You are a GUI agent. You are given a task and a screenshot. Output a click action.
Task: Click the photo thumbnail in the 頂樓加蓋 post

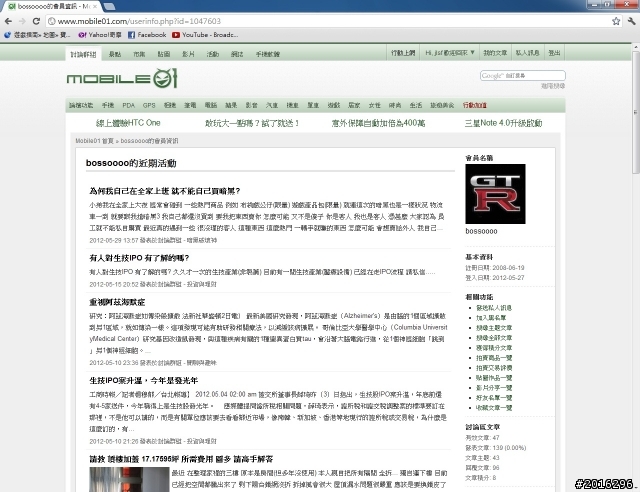coord(129,480)
